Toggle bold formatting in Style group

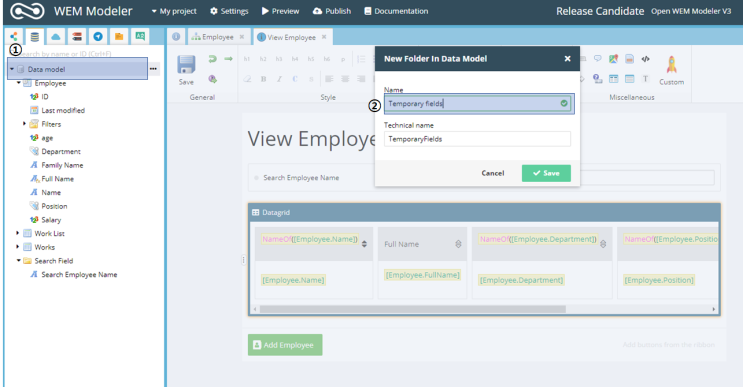pos(263,79)
